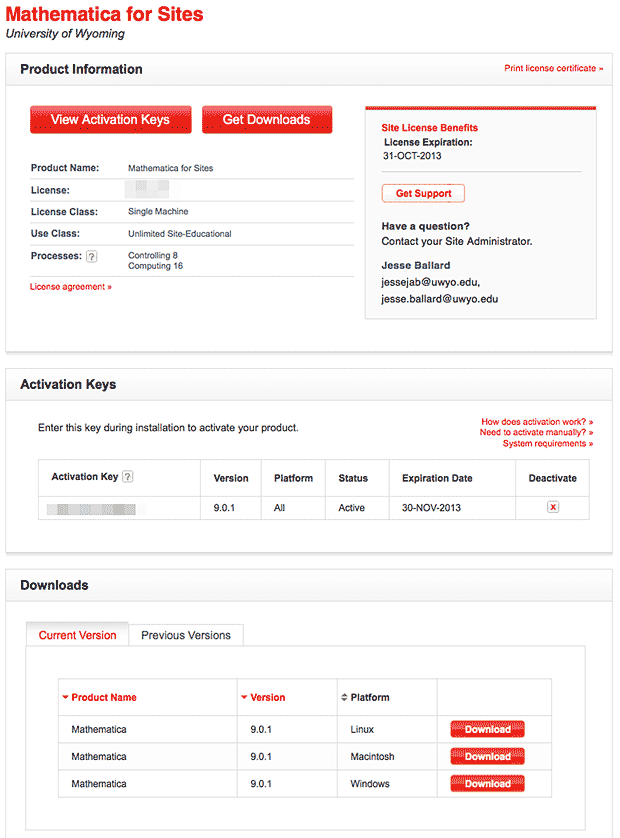Click the Mathematica for Sites page title
The image size is (620, 838).
(x=104, y=14)
